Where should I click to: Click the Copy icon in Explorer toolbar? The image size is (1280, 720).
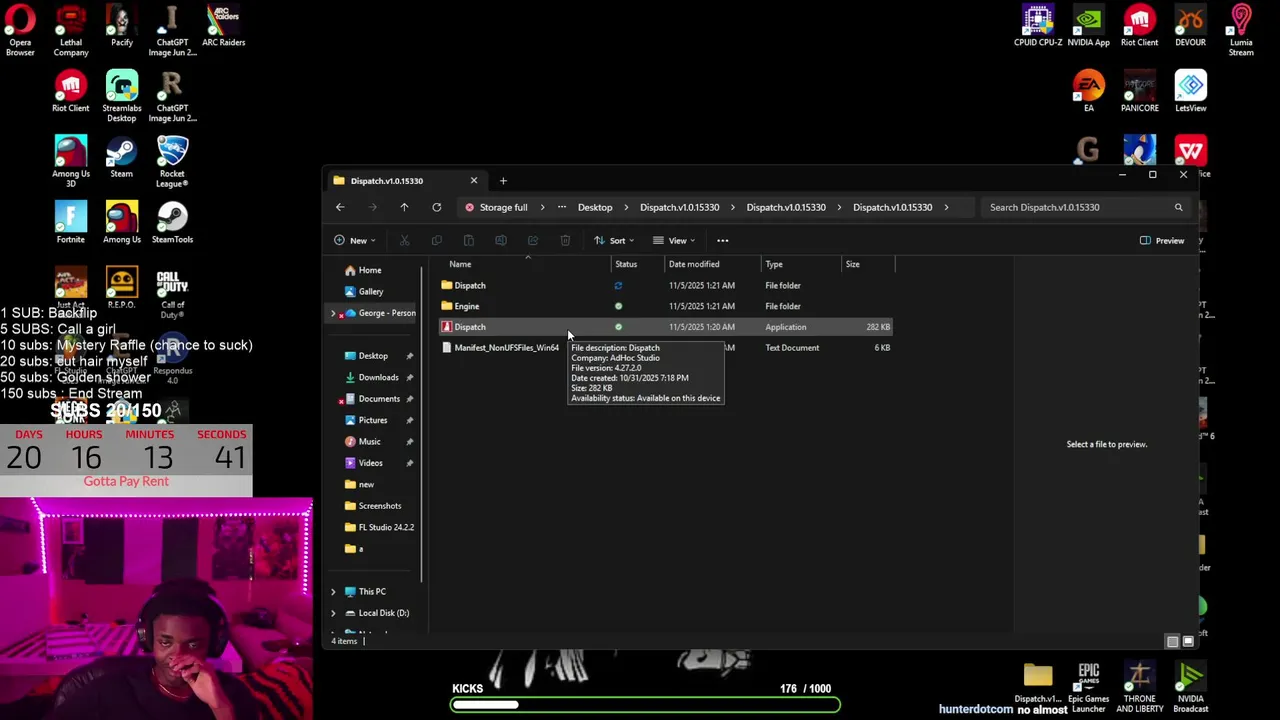pyautogui.click(x=436, y=240)
